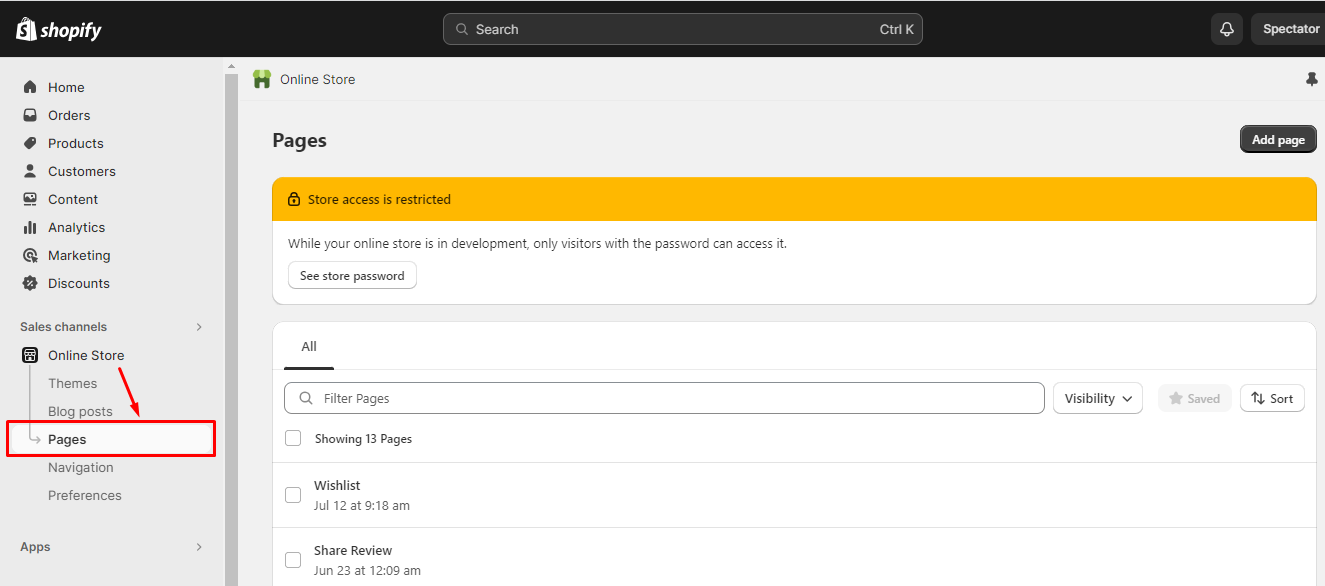
Task: Click the Online Store storefront icon
Action: [x=30, y=355]
